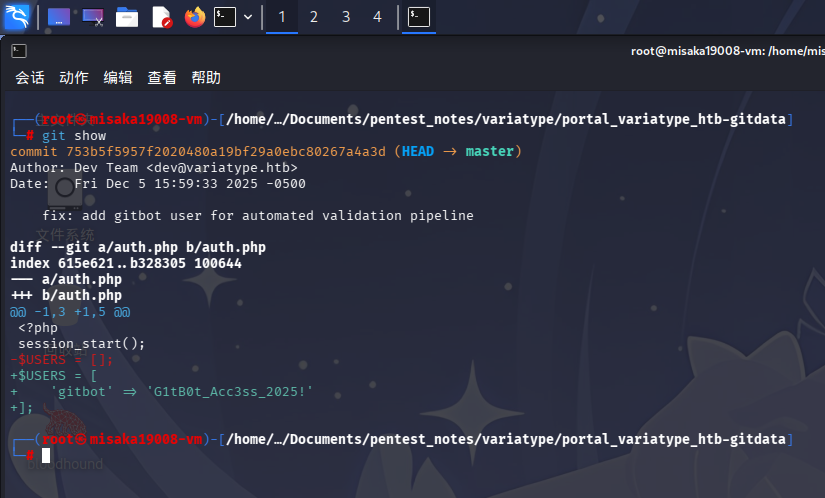The height and width of the screenshot is (498, 825).
Task: Launch Firefox from the panel
Action: (x=195, y=17)
